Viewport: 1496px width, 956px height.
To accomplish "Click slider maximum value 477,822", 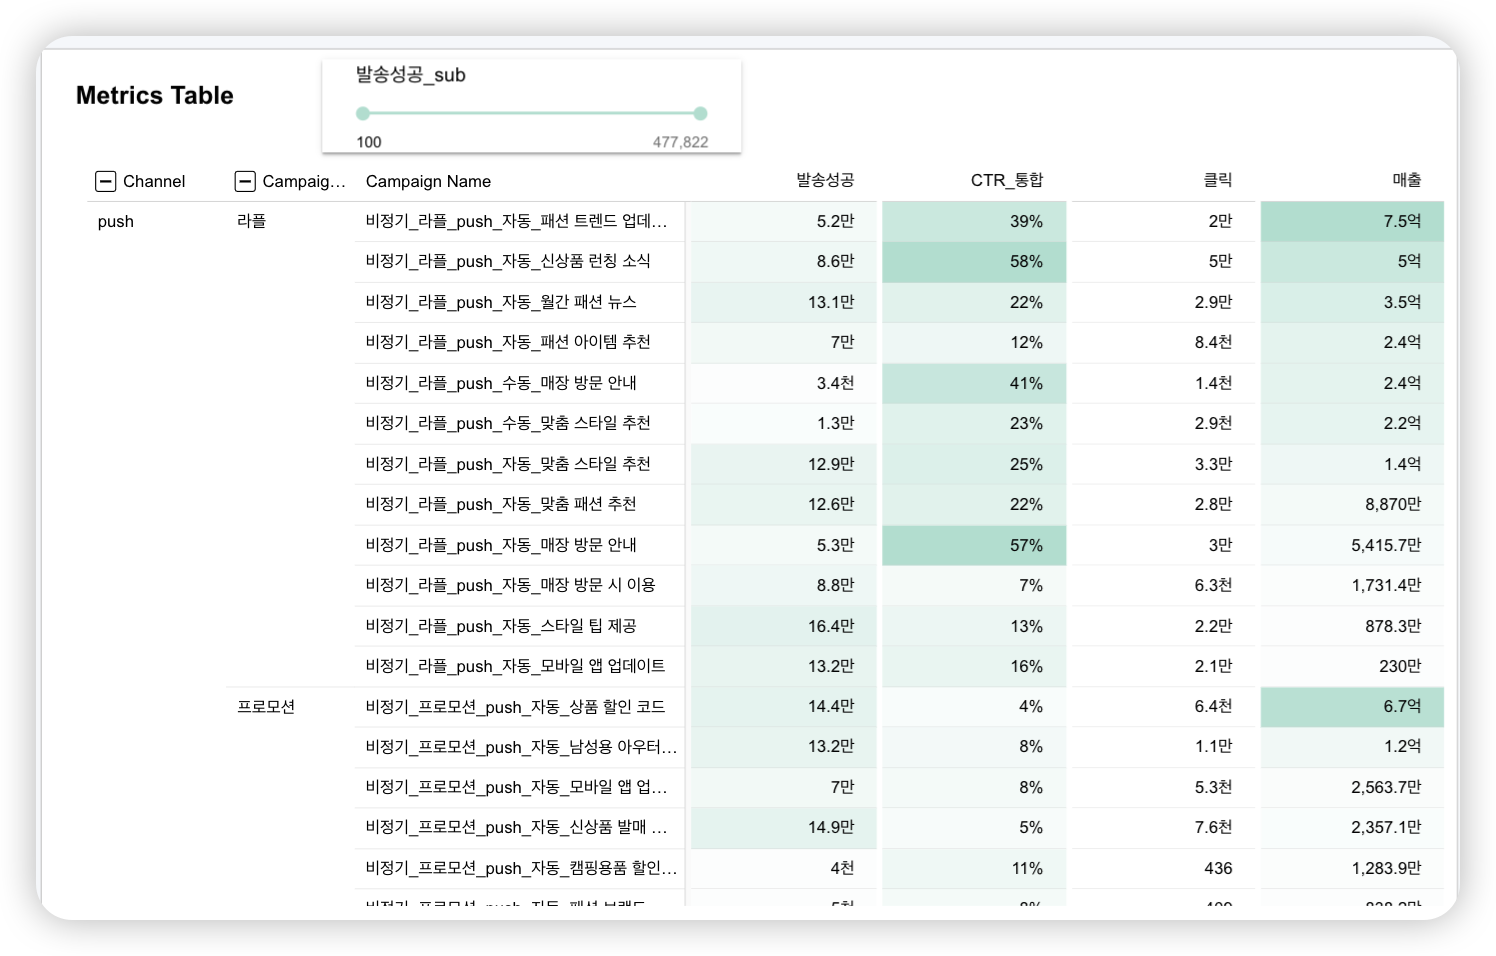I will [x=680, y=142].
